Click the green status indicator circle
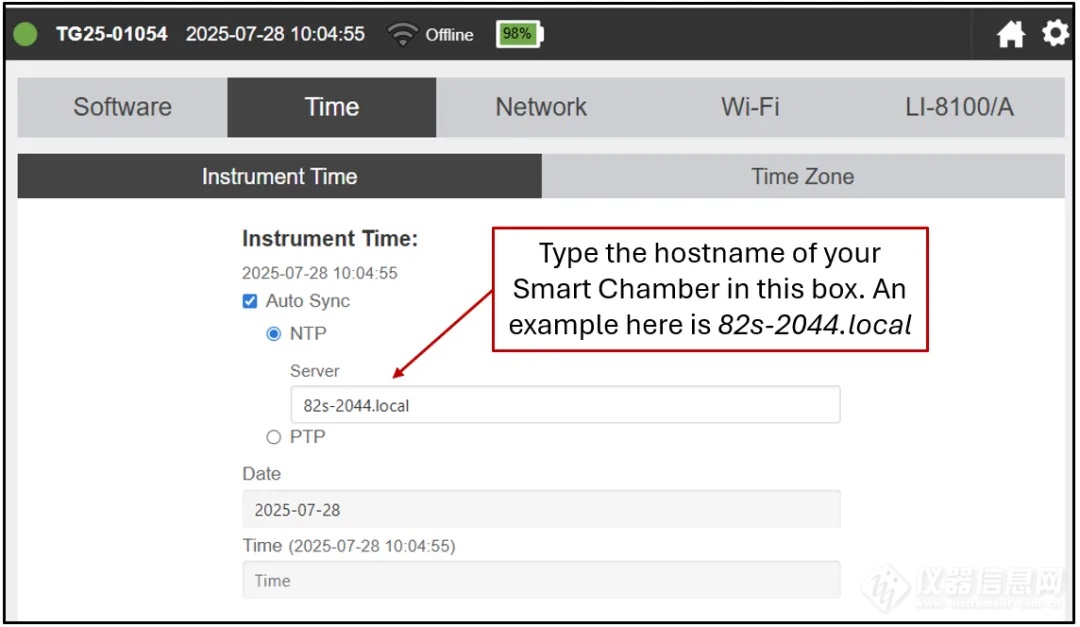 pyautogui.click(x=26, y=35)
